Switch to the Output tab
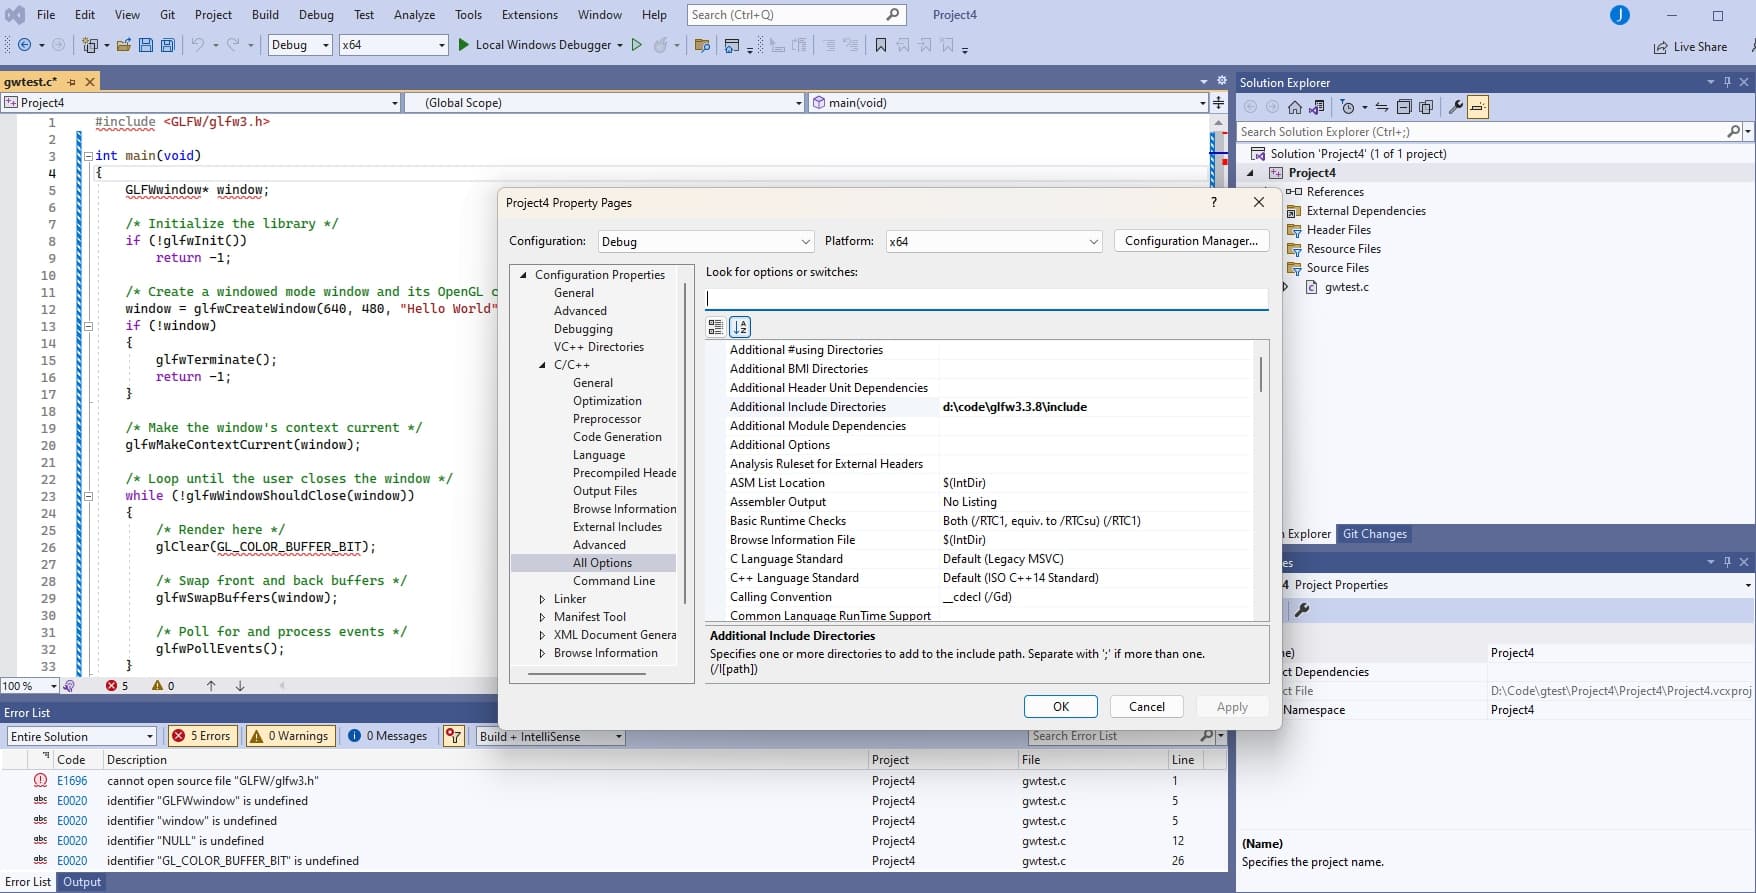This screenshot has height=893, width=1756. click(82, 882)
